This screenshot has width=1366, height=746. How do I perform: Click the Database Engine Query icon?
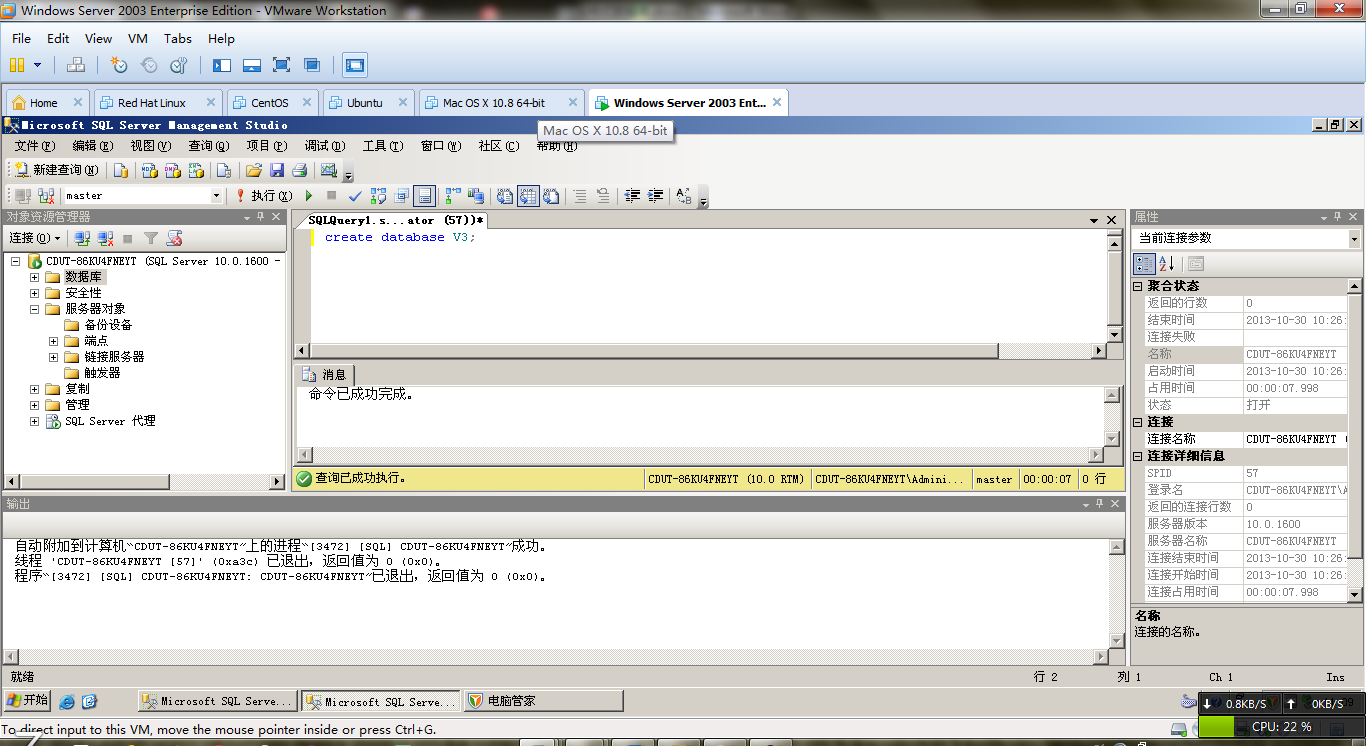point(121,170)
